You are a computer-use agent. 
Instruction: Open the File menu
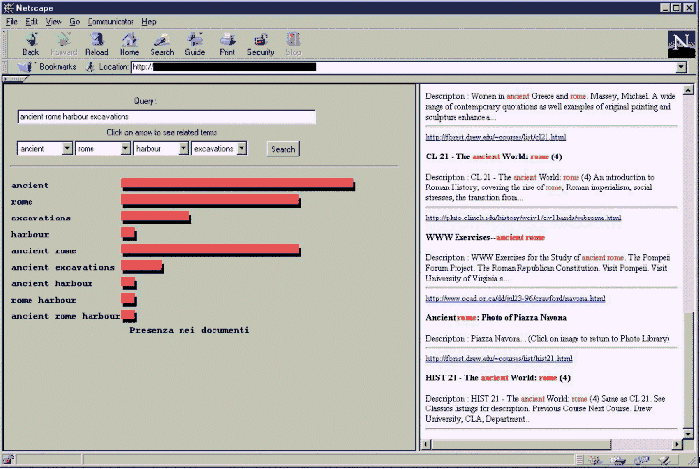pos(12,21)
